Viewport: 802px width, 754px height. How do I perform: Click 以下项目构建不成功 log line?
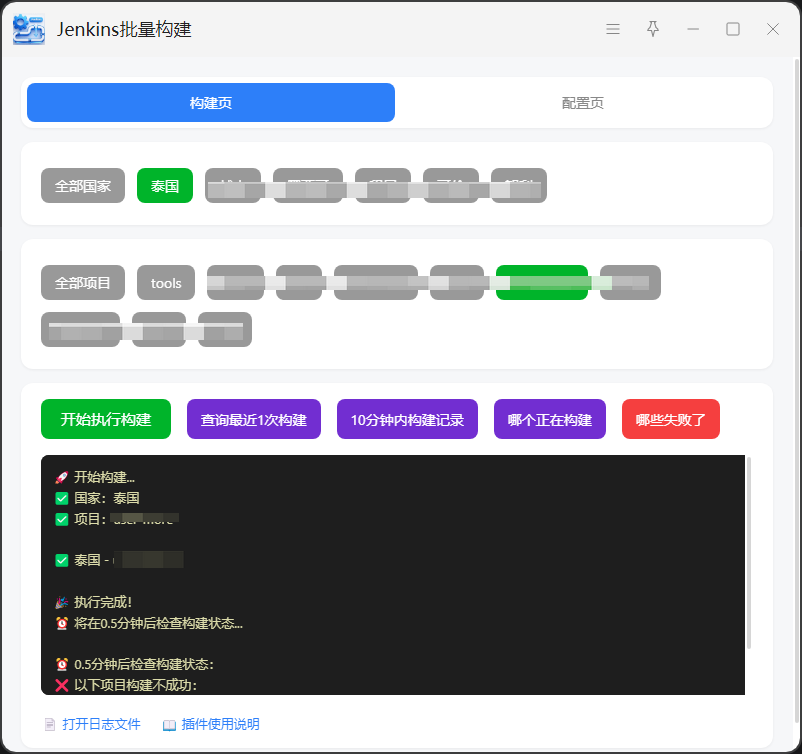(126, 685)
